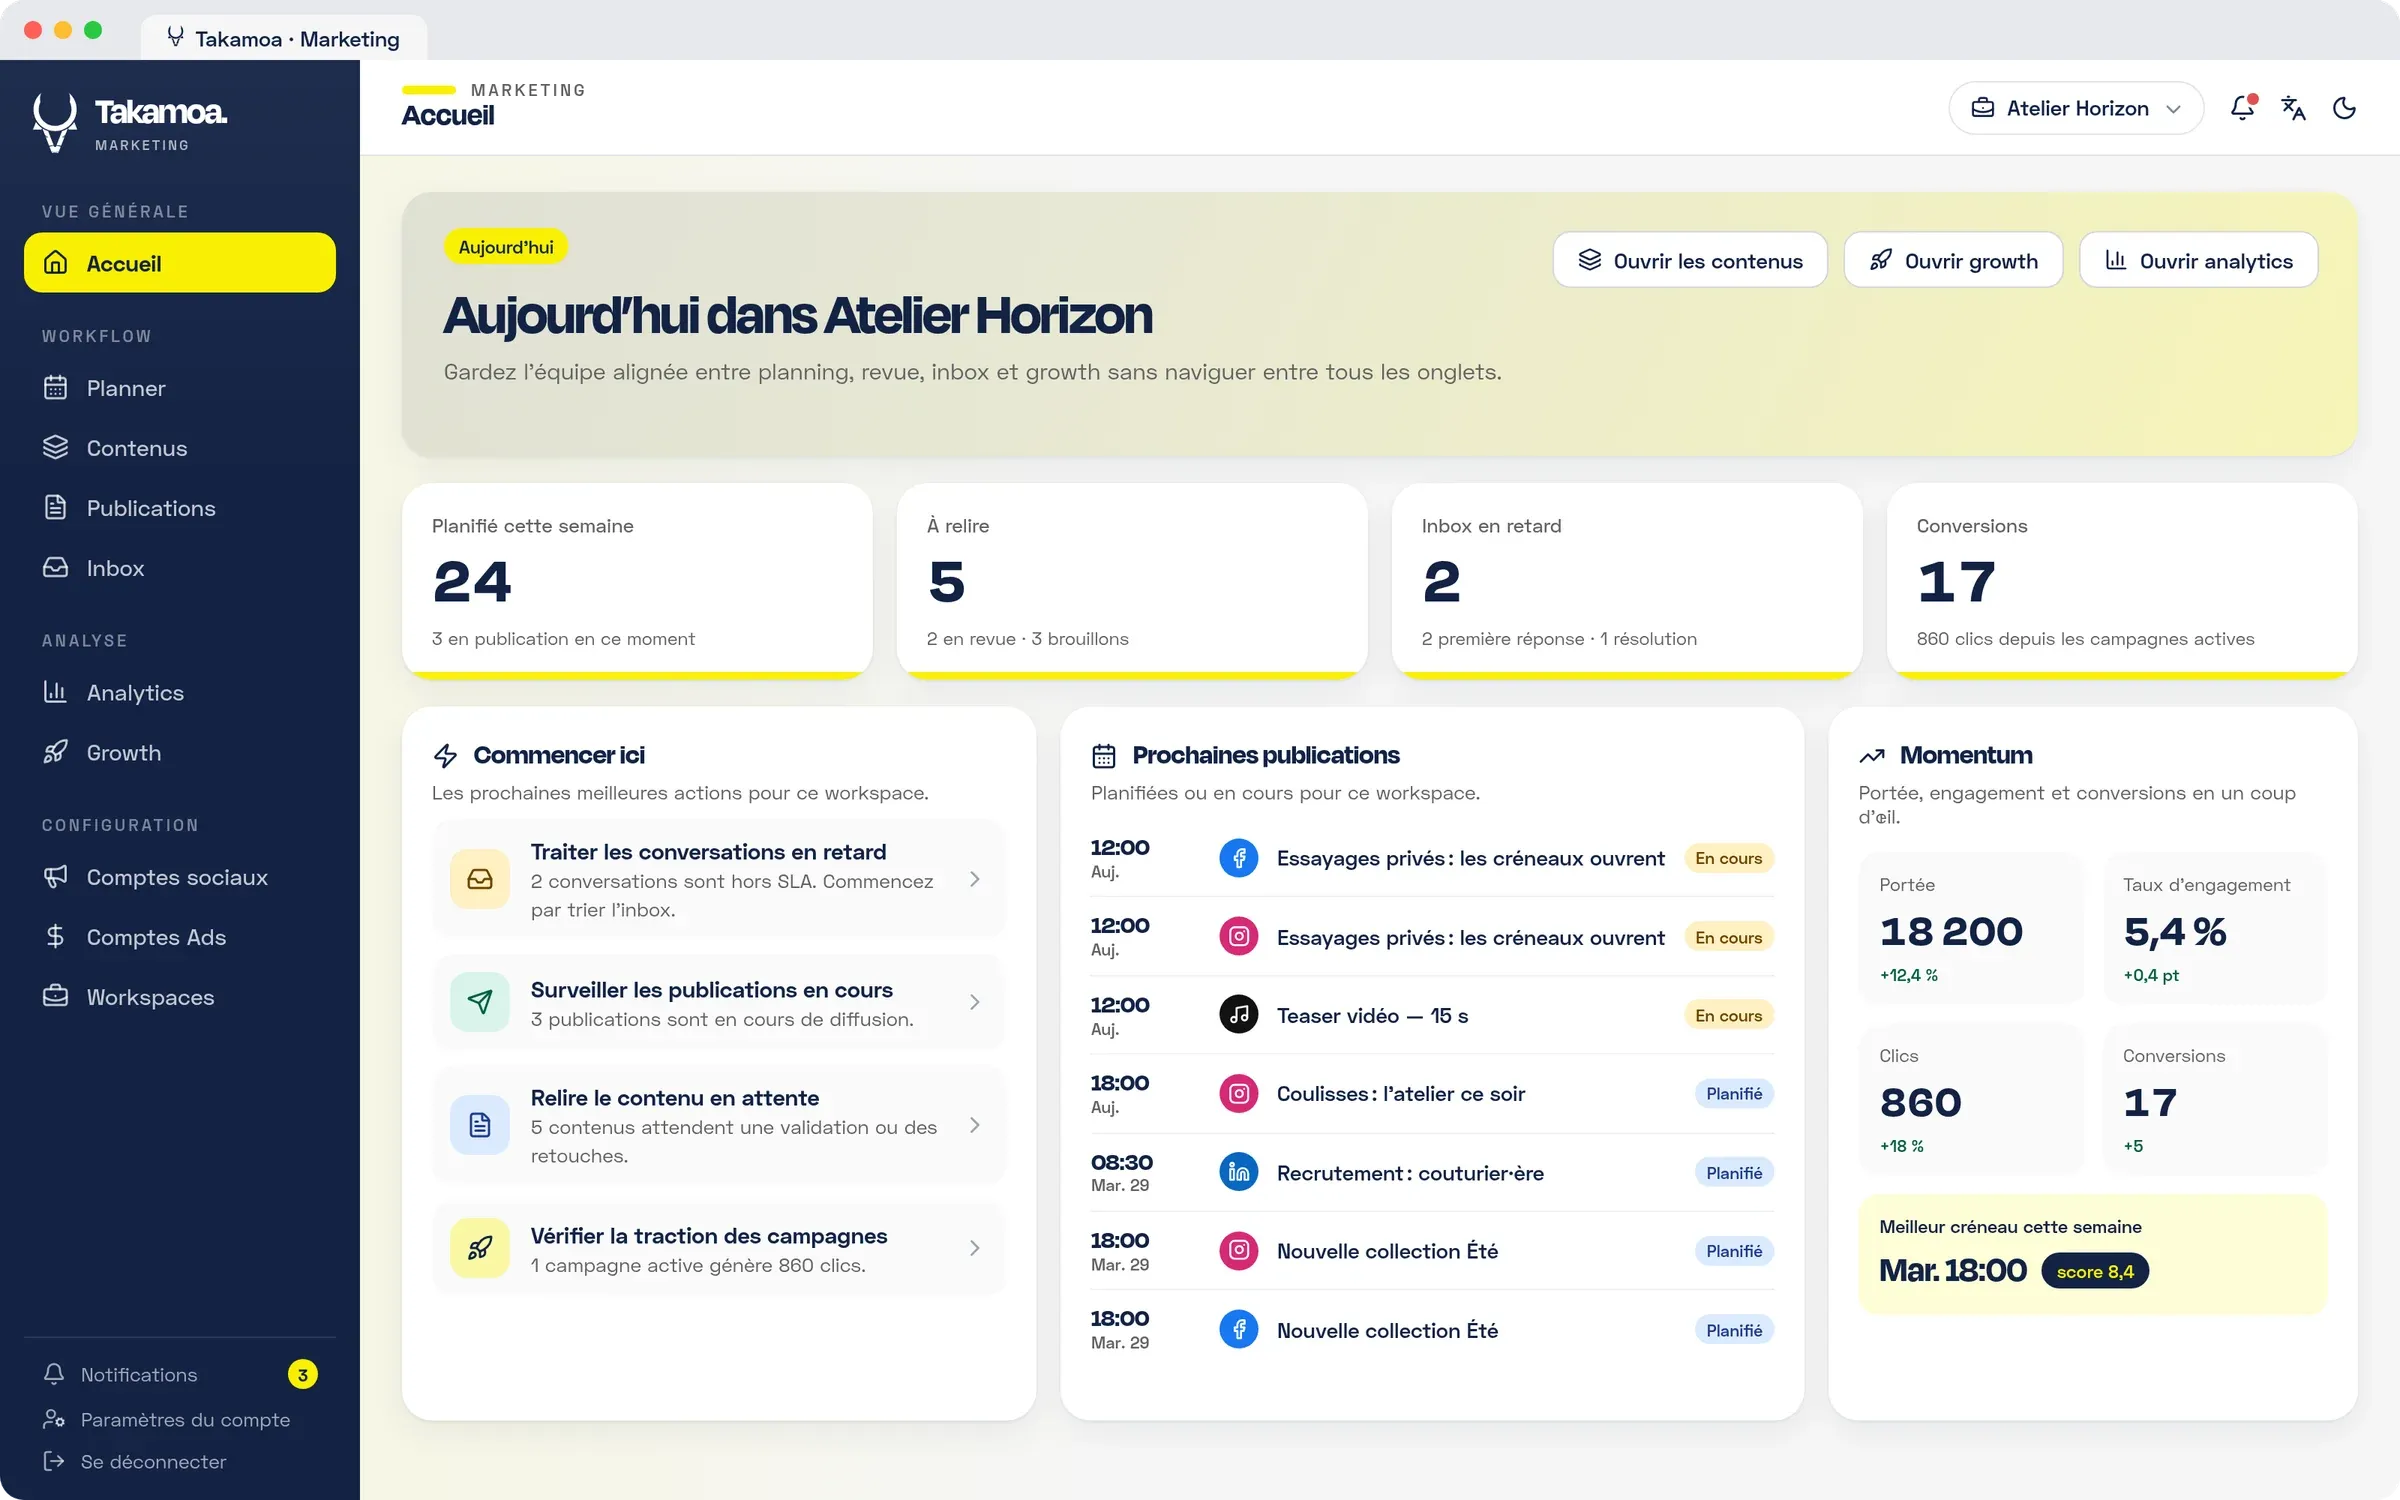Click Facebook icon for Essayages privés post

[x=1238, y=858]
